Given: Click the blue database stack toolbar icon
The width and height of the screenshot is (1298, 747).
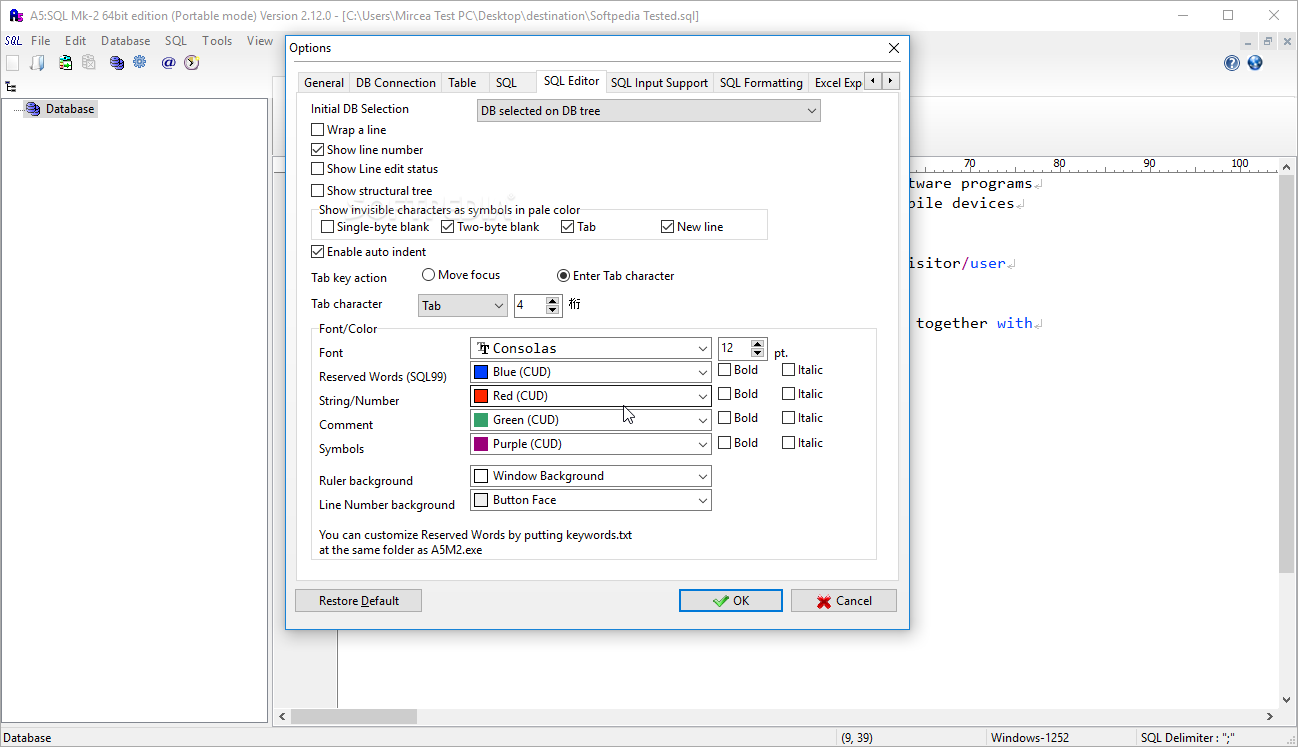Looking at the screenshot, I should [117, 63].
